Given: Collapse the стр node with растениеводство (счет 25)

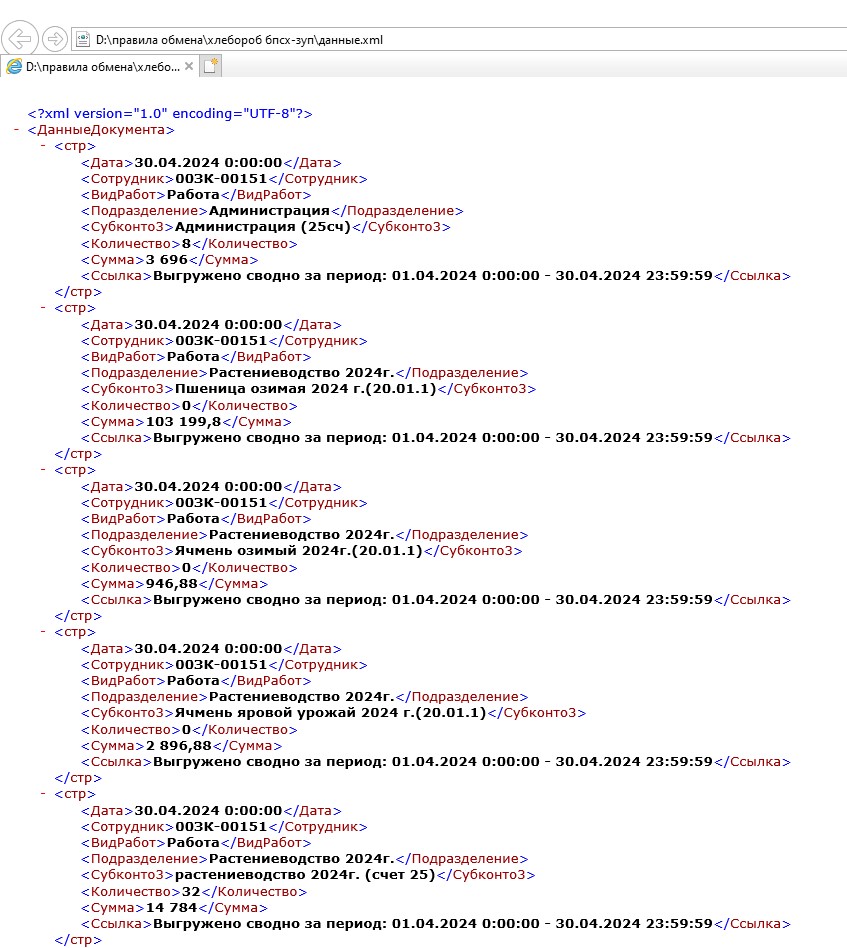Looking at the screenshot, I should 43,794.
